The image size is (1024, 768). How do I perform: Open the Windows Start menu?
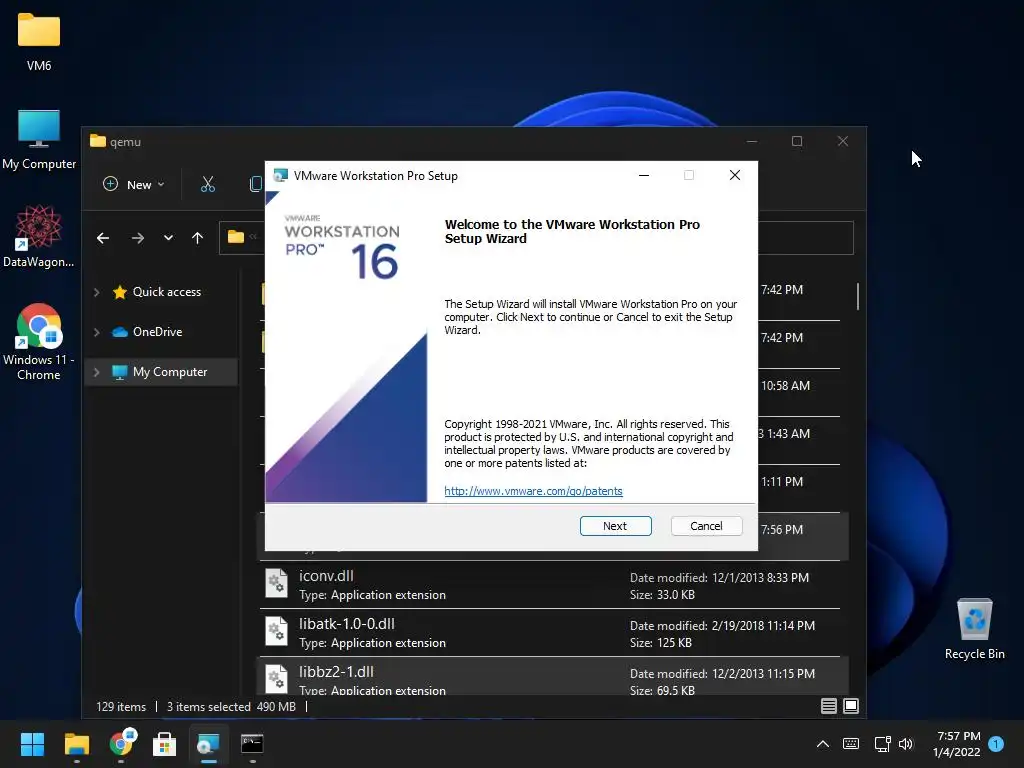[x=32, y=744]
